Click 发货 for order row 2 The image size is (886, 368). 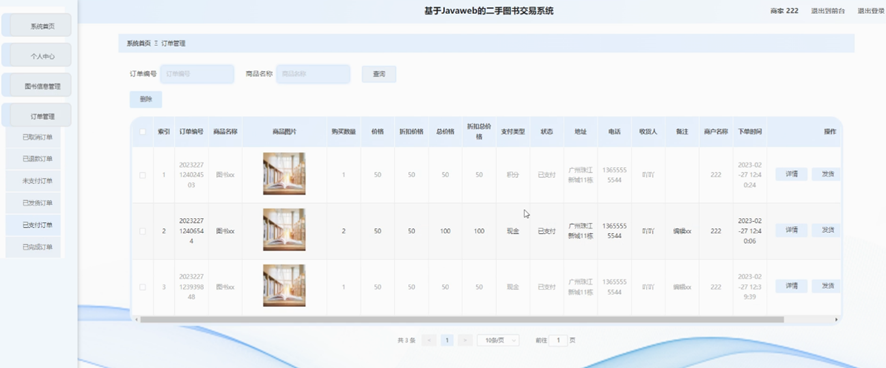[826, 230]
